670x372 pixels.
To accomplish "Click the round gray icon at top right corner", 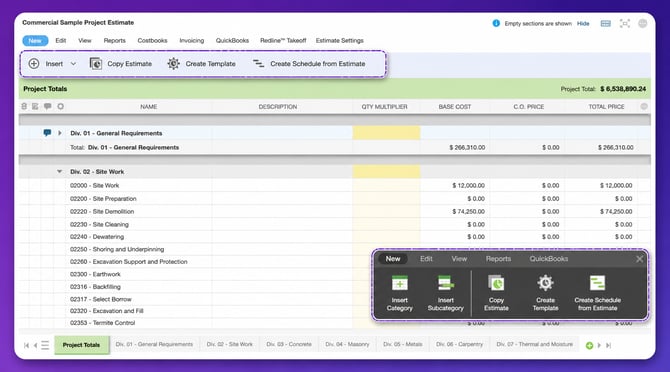I will tap(643, 23).
